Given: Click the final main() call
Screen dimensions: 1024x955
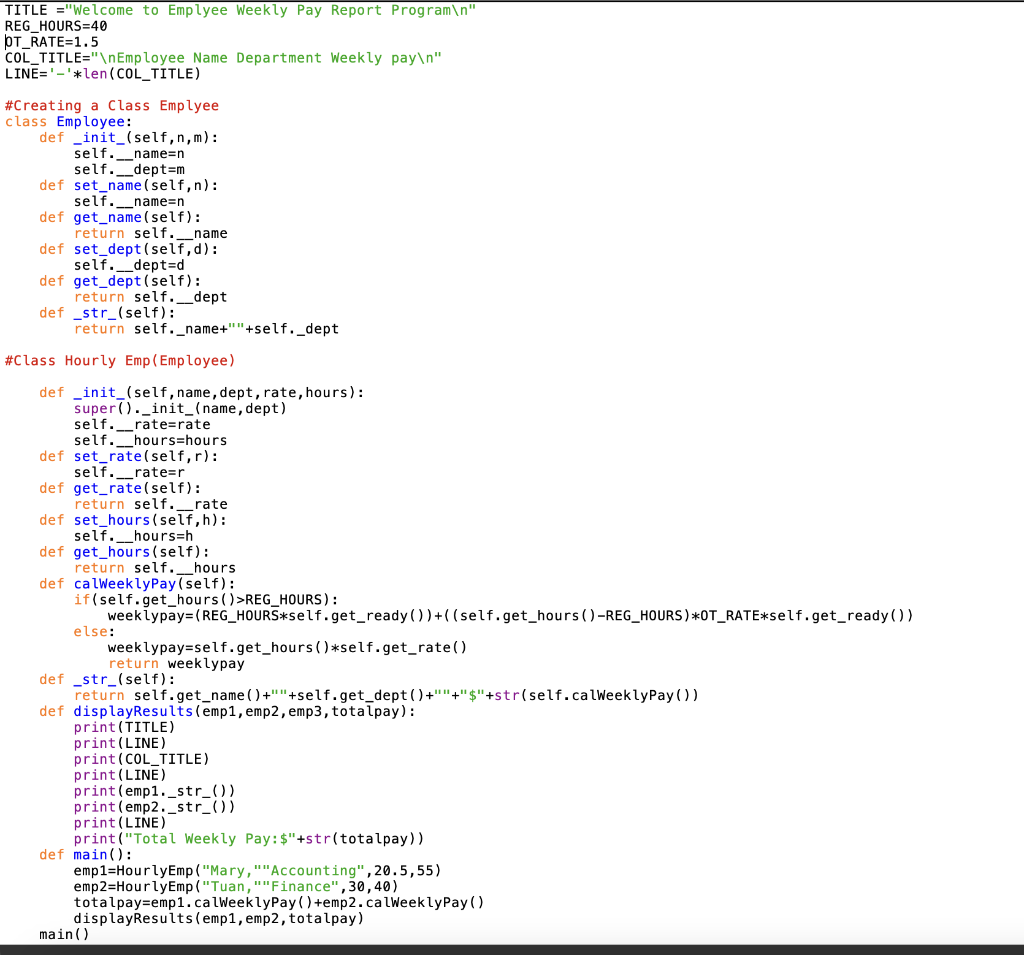Looking at the screenshot, I should click(58, 934).
